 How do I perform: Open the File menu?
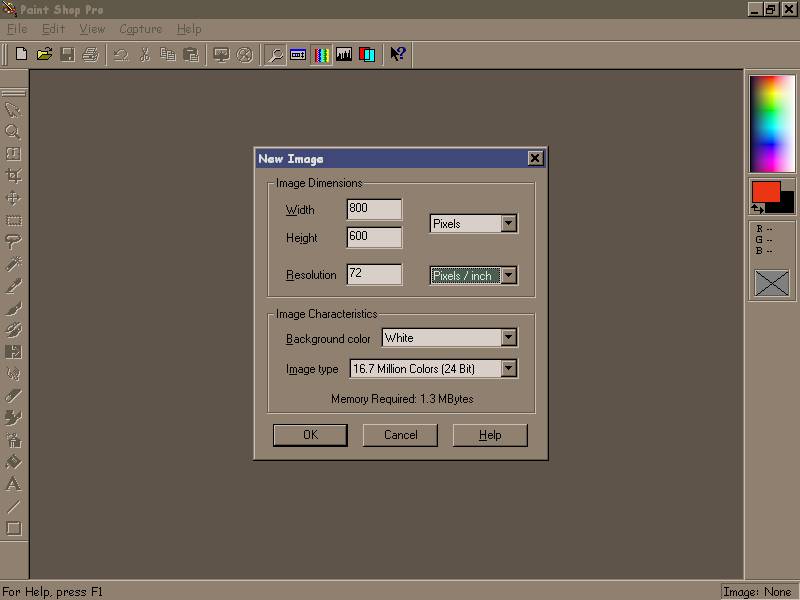click(x=17, y=29)
